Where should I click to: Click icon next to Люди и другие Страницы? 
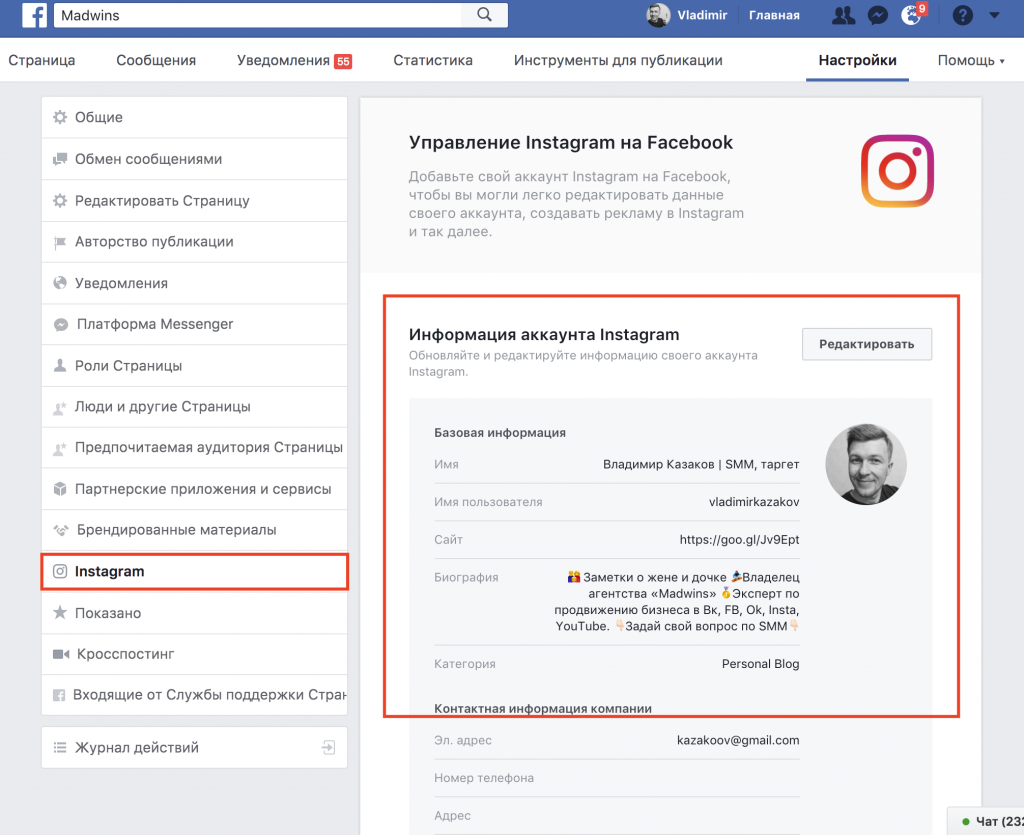(x=60, y=407)
